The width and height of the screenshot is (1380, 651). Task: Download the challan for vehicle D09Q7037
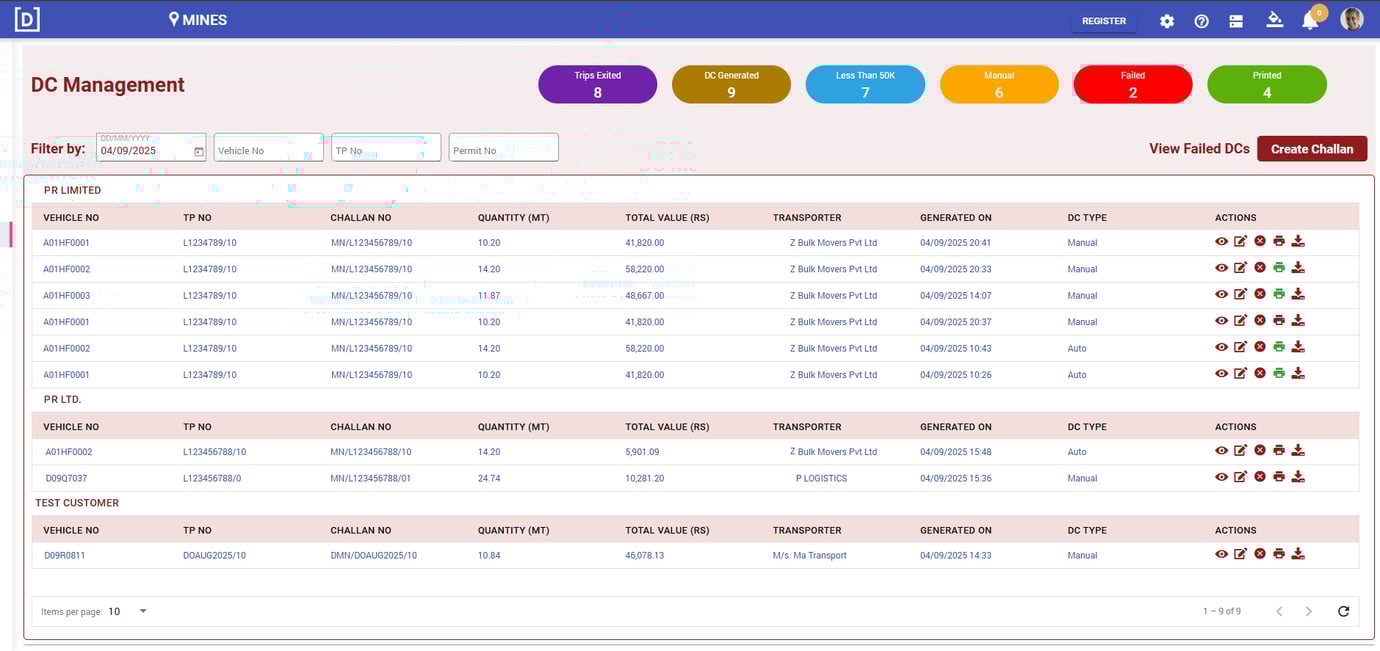tap(1298, 477)
